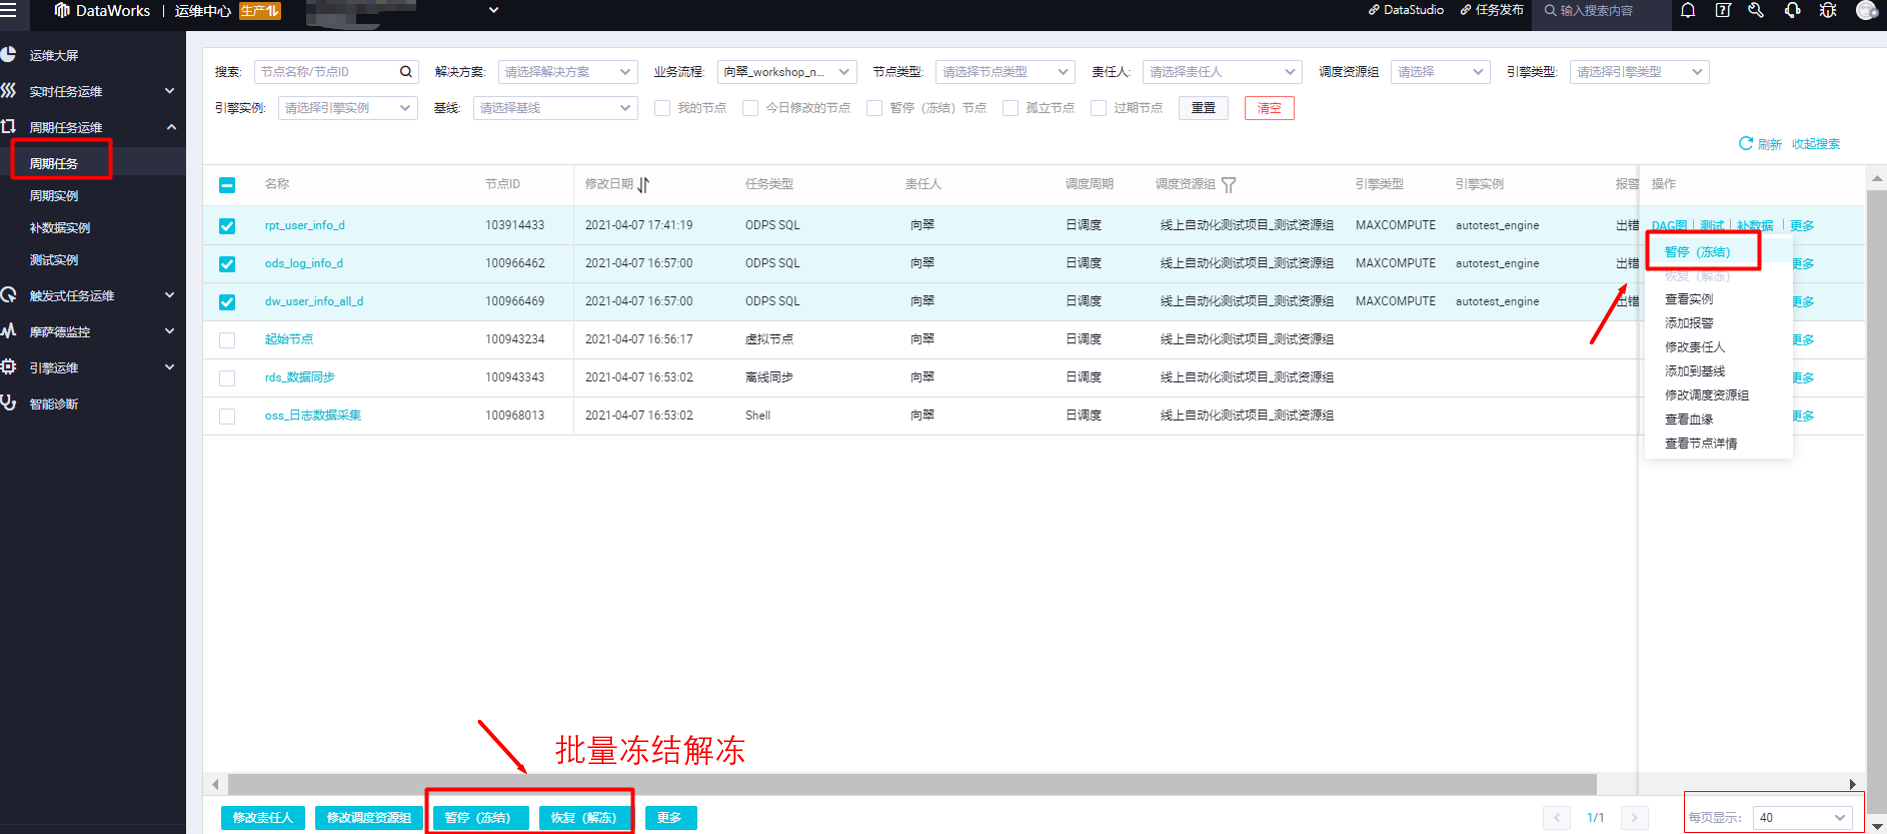Open the ods_log_info_d task link
The image size is (1887, 834).
[x=304, y=263]
